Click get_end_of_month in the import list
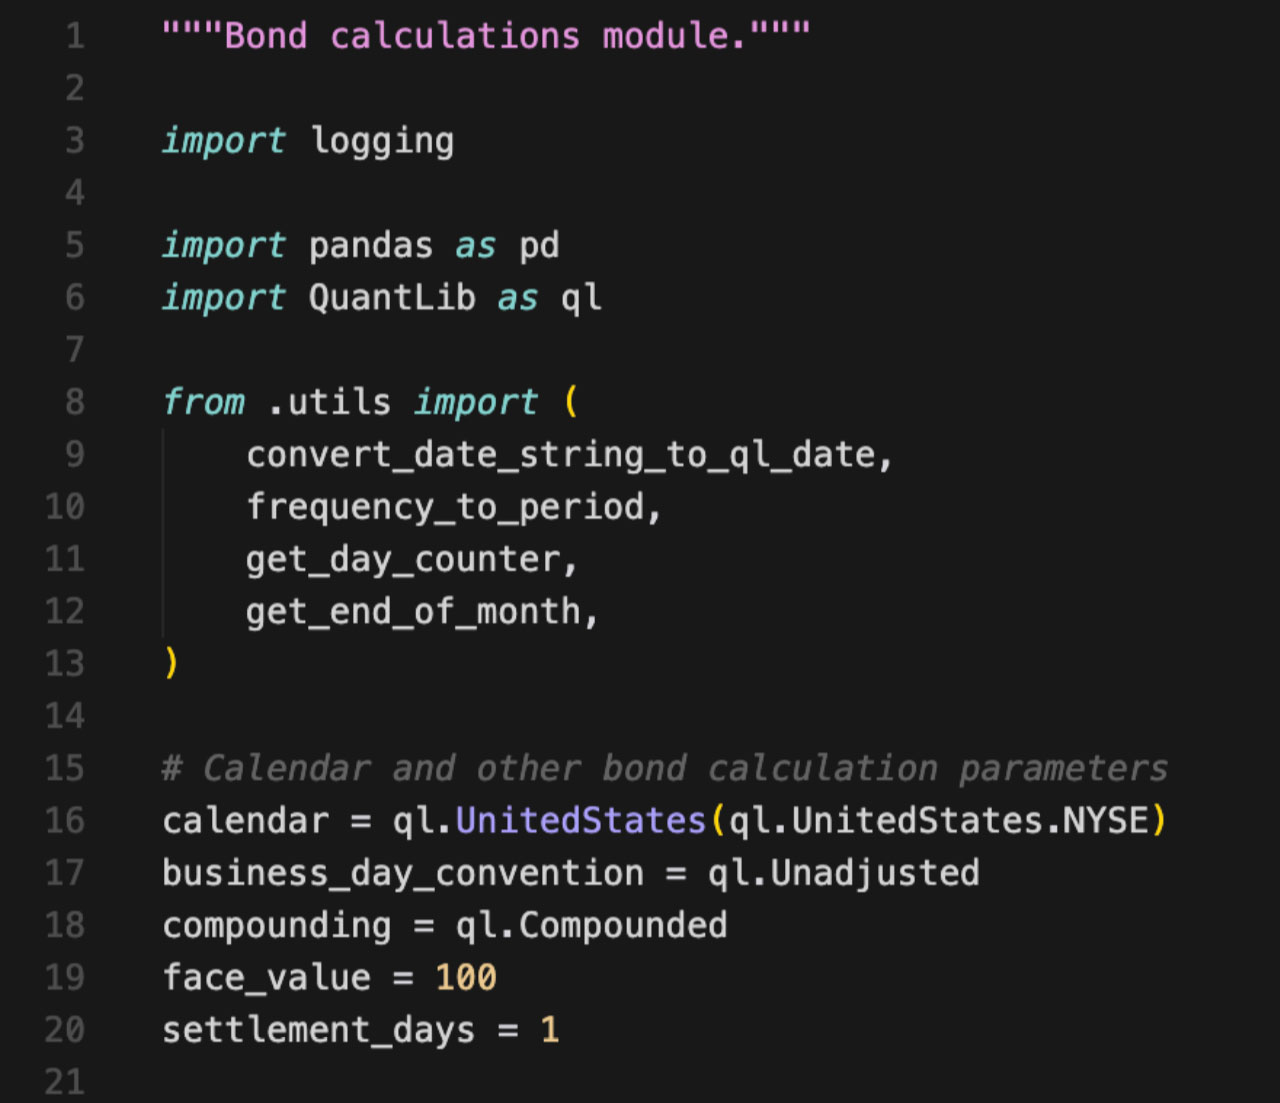The height and width of the screenshot is (1103, 1280). [413, 611]
